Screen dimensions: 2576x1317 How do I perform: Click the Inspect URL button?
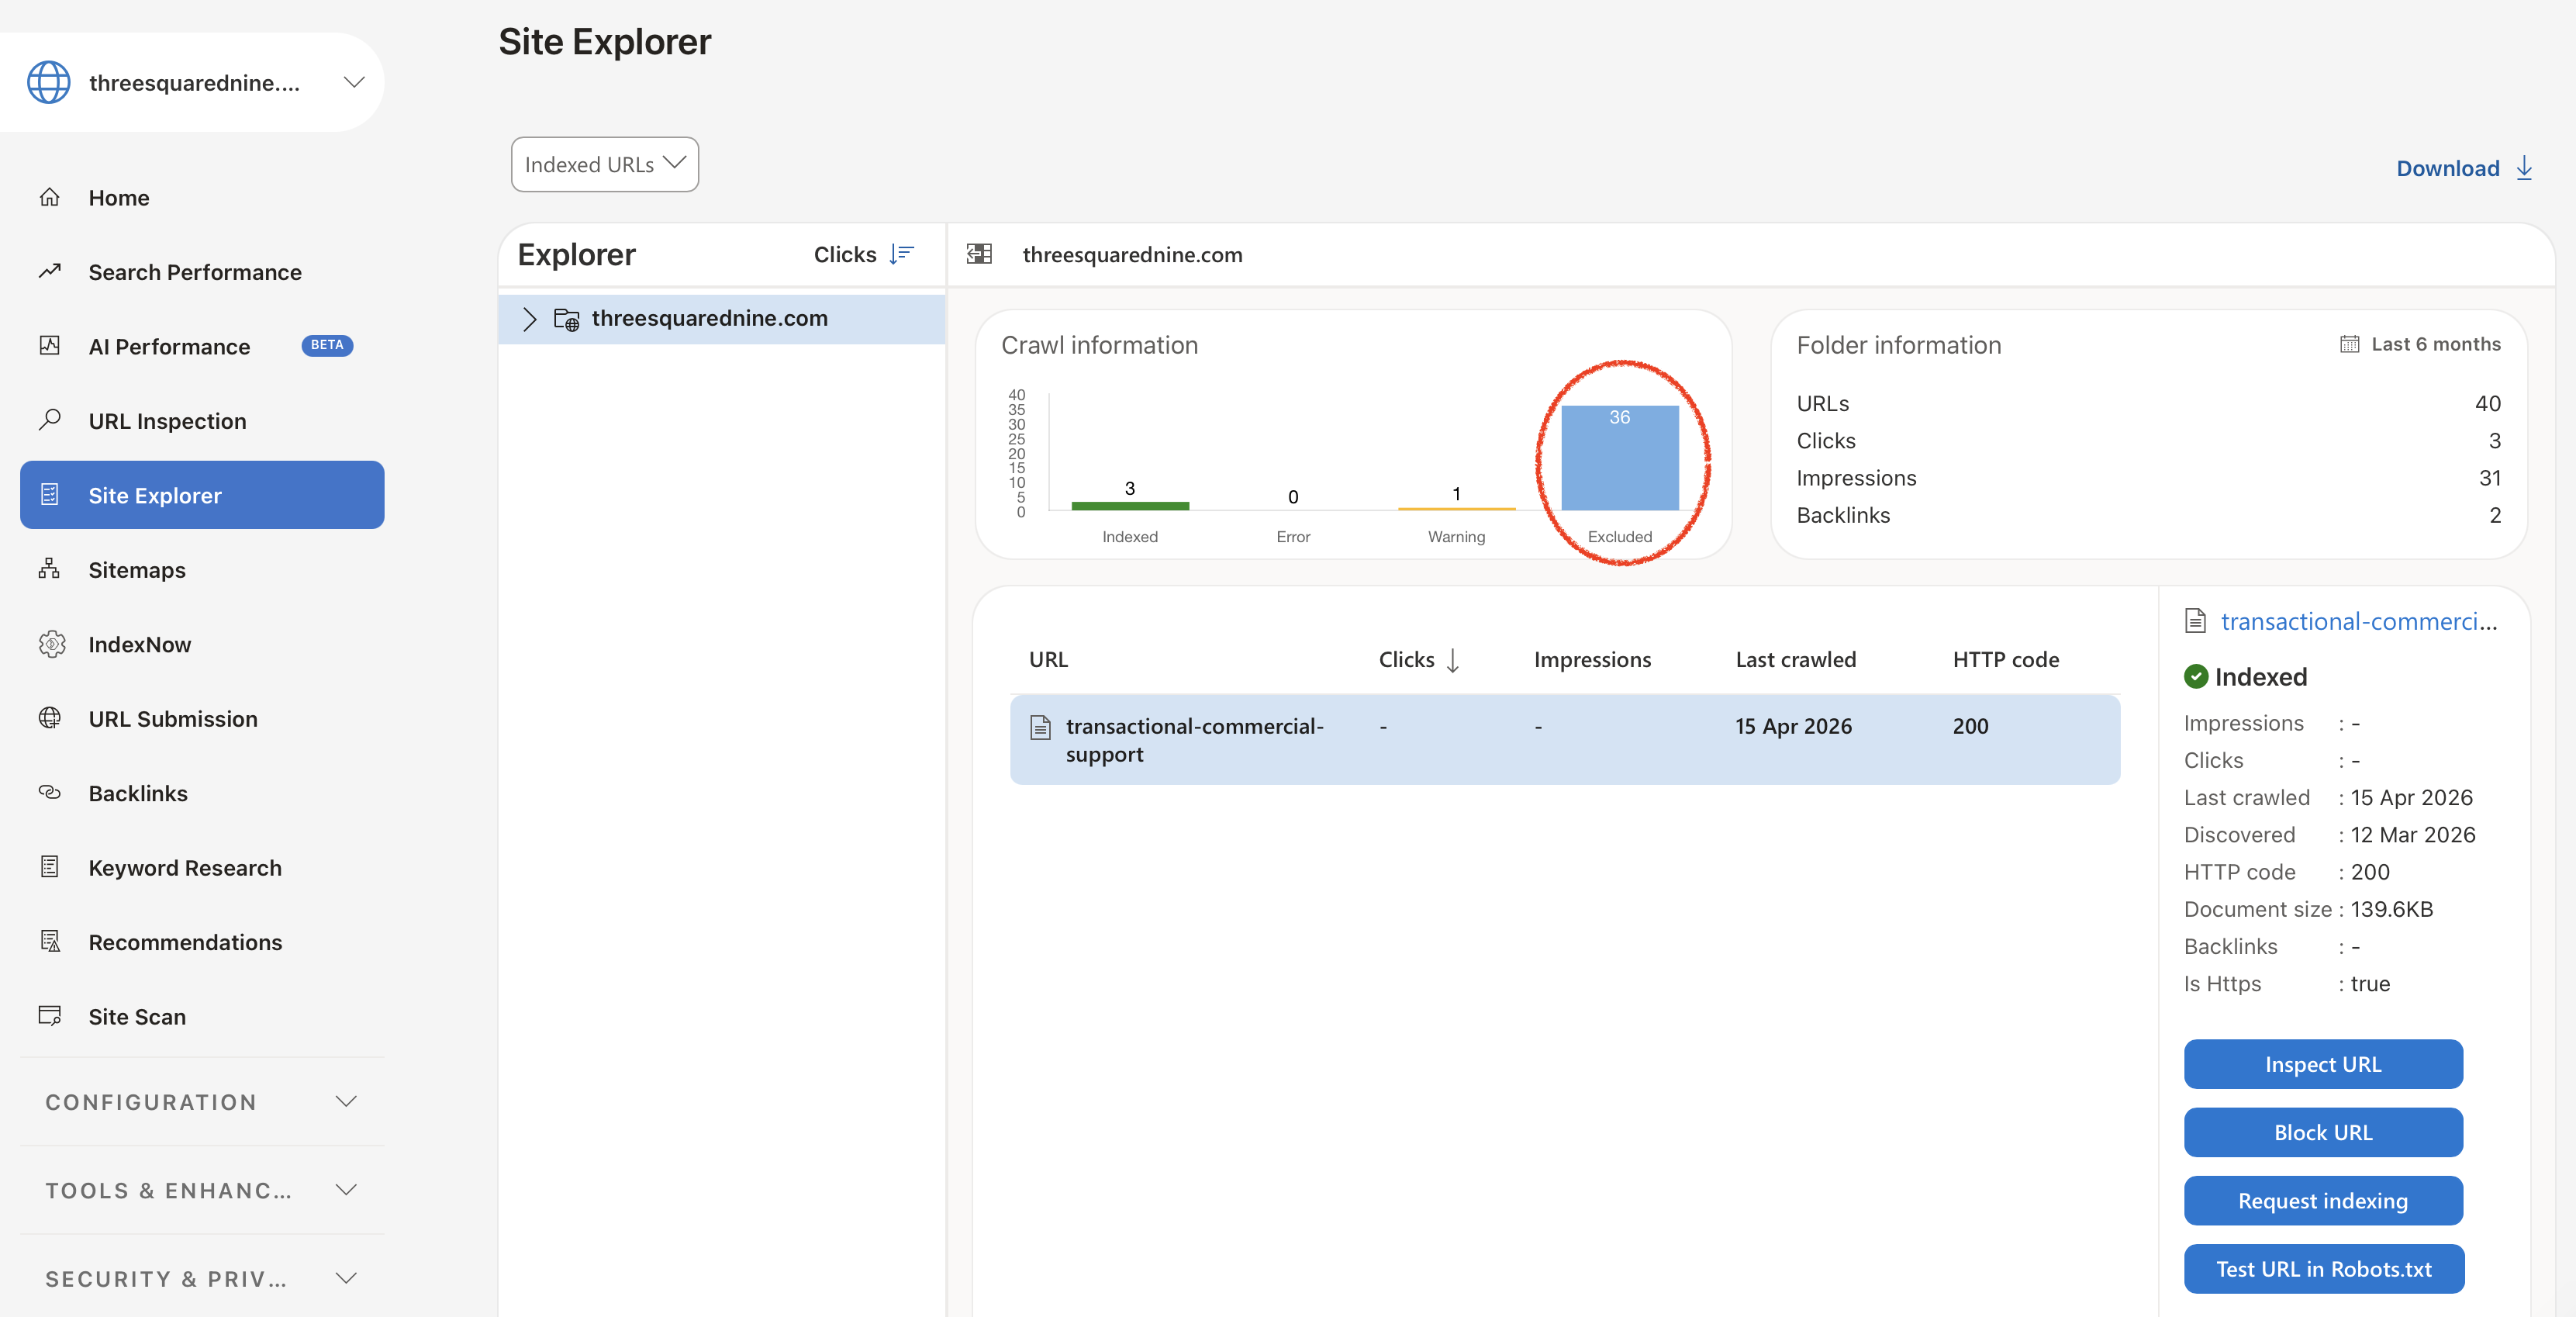click(x=2323, y=1064)
